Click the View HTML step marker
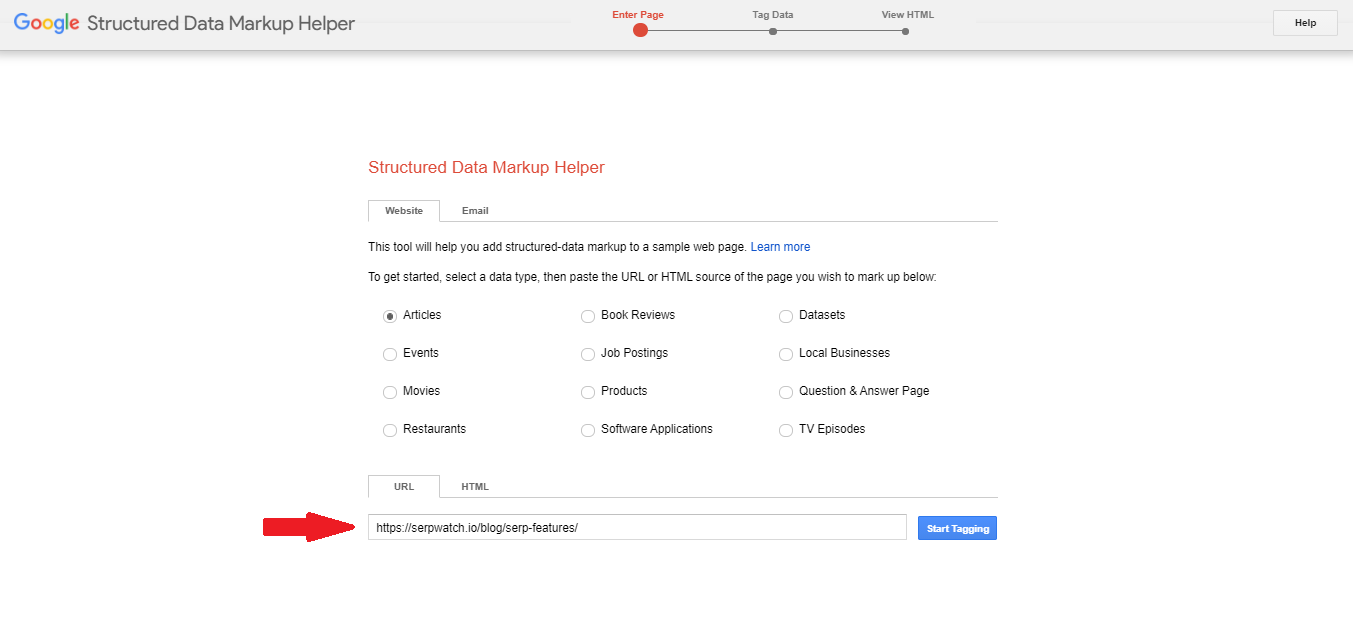The image size is (1353, 628). tap(905, 31)
